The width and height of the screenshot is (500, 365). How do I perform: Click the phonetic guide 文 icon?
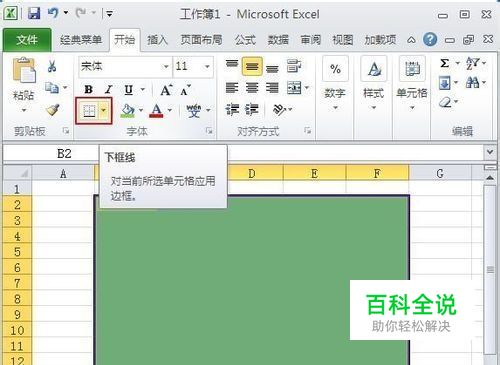[x=194, y=110]
